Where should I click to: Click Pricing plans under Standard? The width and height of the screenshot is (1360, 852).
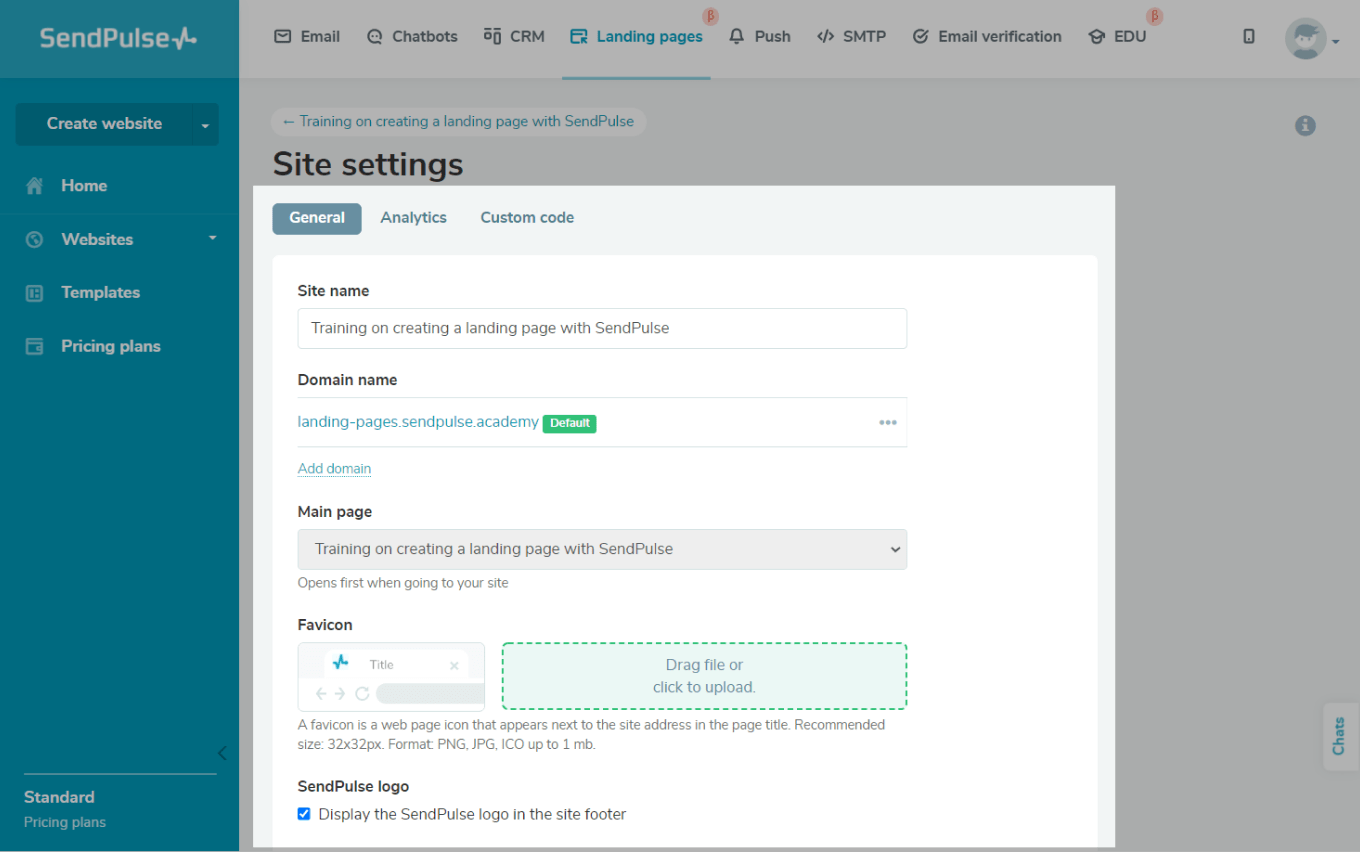[65, 822]
